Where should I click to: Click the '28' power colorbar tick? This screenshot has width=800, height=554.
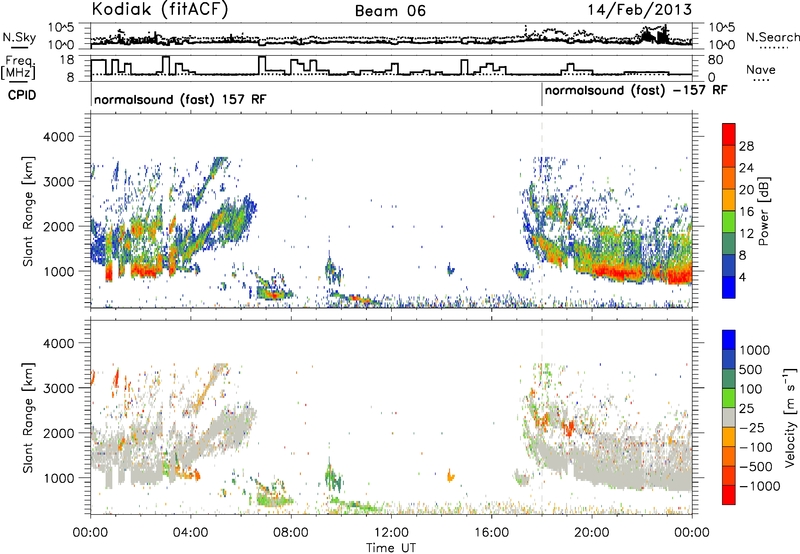tap(746, 146)
